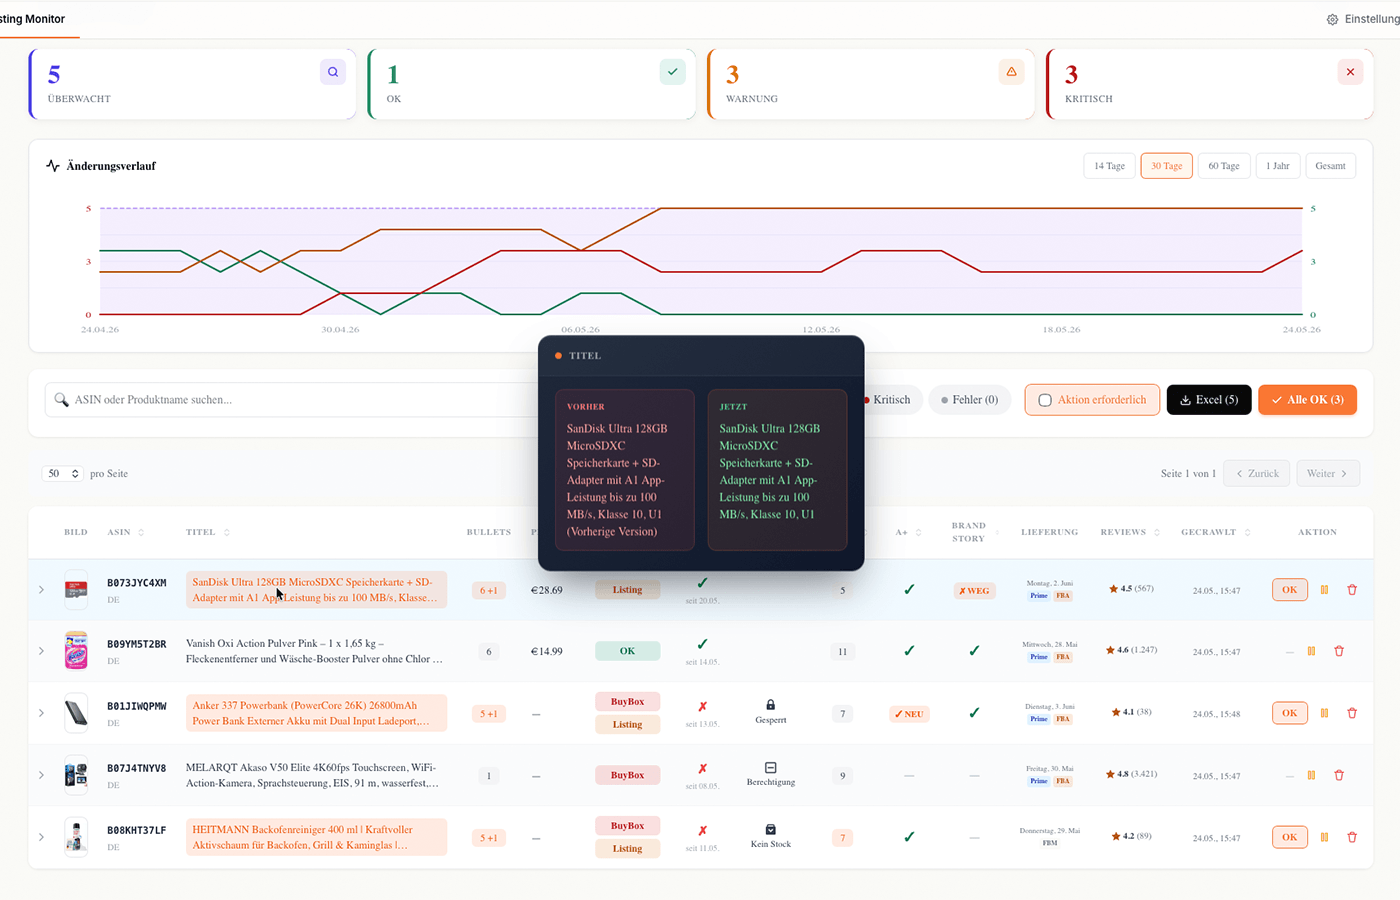Click the search magnifier icon in the search bar
This screenshot has height=900, width=1400.
click(x=61, y=399)
